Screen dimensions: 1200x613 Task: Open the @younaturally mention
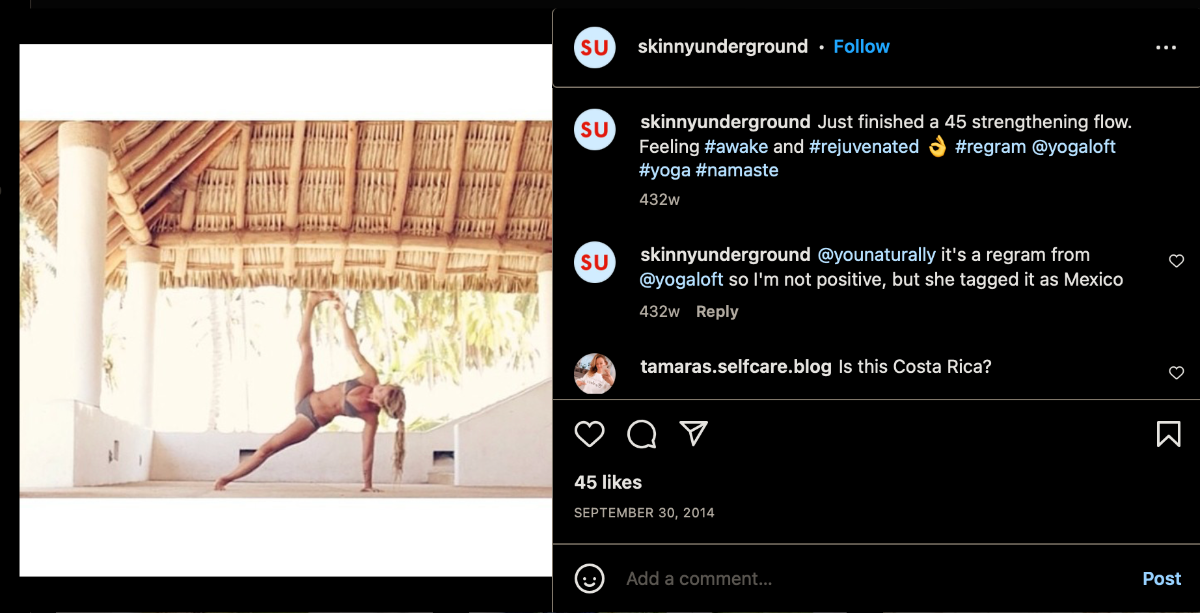tap(877, 255)
